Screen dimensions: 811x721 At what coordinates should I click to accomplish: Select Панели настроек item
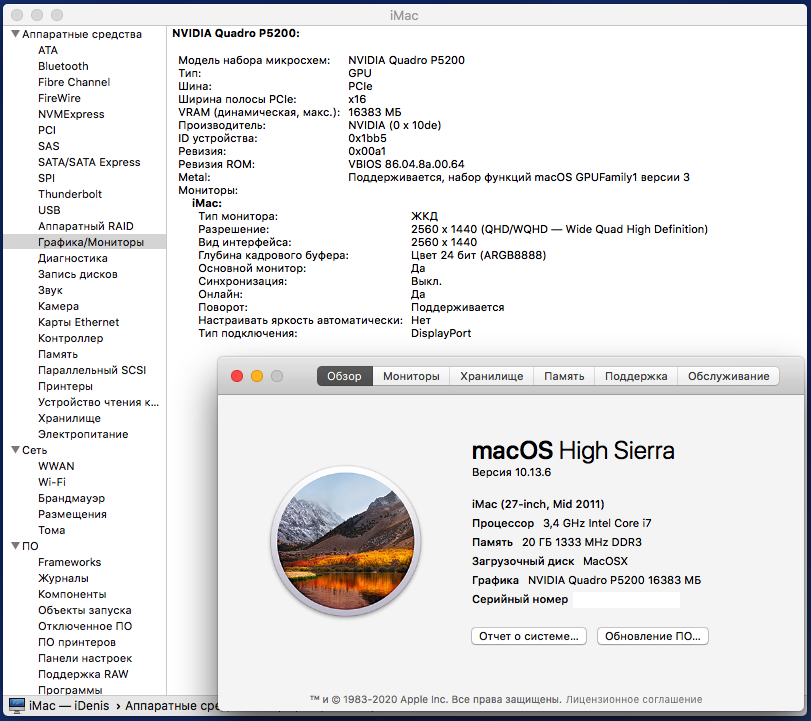(85, 658)
